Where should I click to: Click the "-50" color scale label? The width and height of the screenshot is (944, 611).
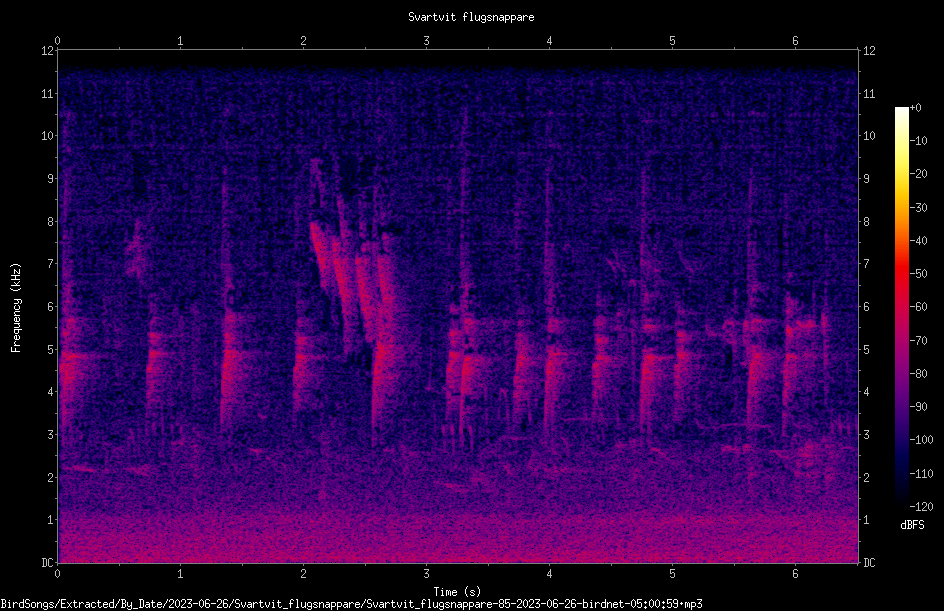pyautogui.click(x=919, y=274)
